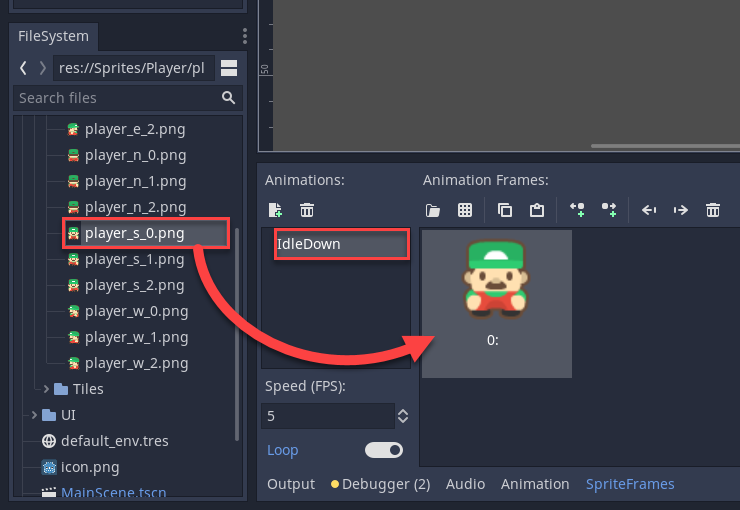Screen dimensions: 740x510
Task: Add frames from sprite sheet grid icon
Action: click(465, 210)
